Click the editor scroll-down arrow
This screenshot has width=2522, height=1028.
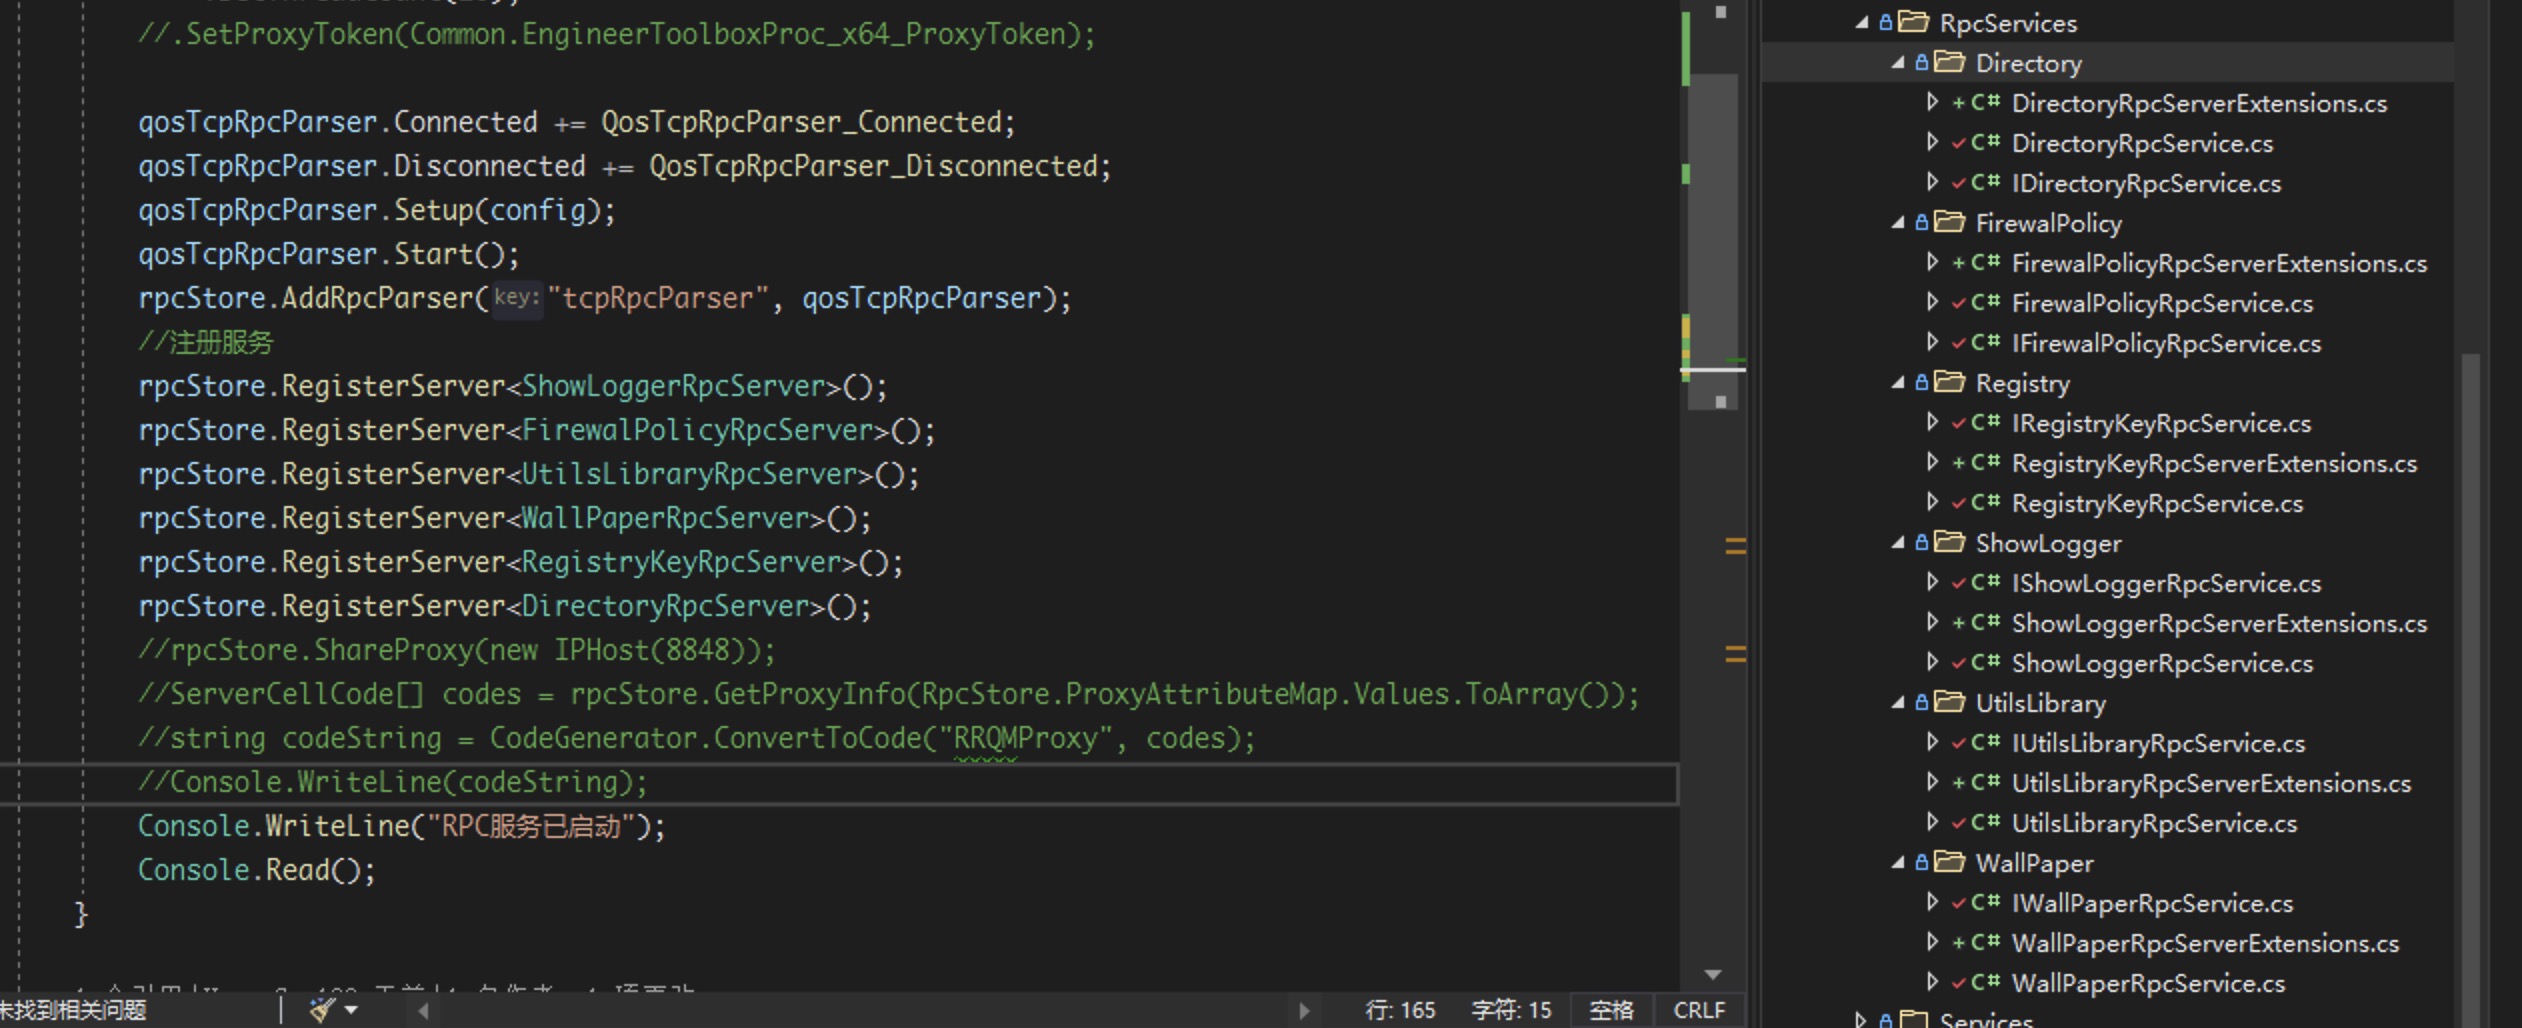[x=1713, y=974]
